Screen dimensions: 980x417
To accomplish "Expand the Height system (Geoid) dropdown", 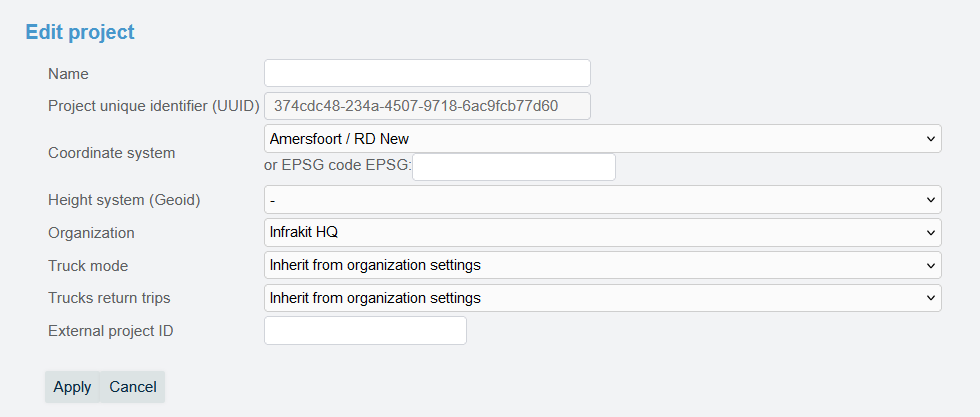I will coord(602,200).
